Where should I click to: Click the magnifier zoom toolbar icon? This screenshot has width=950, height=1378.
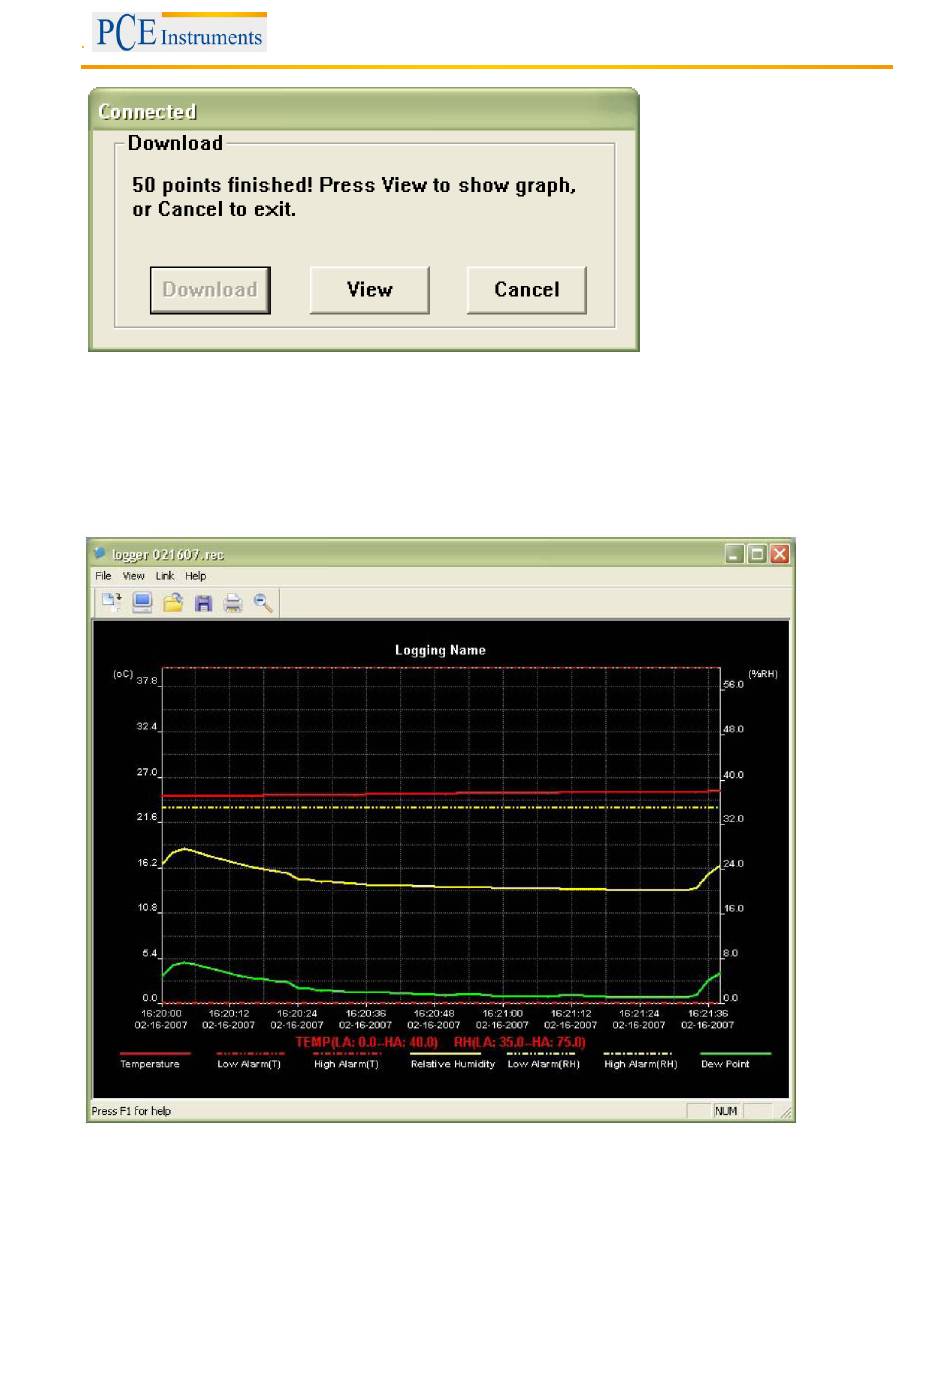pyautogui.click(x=263, y=603)
